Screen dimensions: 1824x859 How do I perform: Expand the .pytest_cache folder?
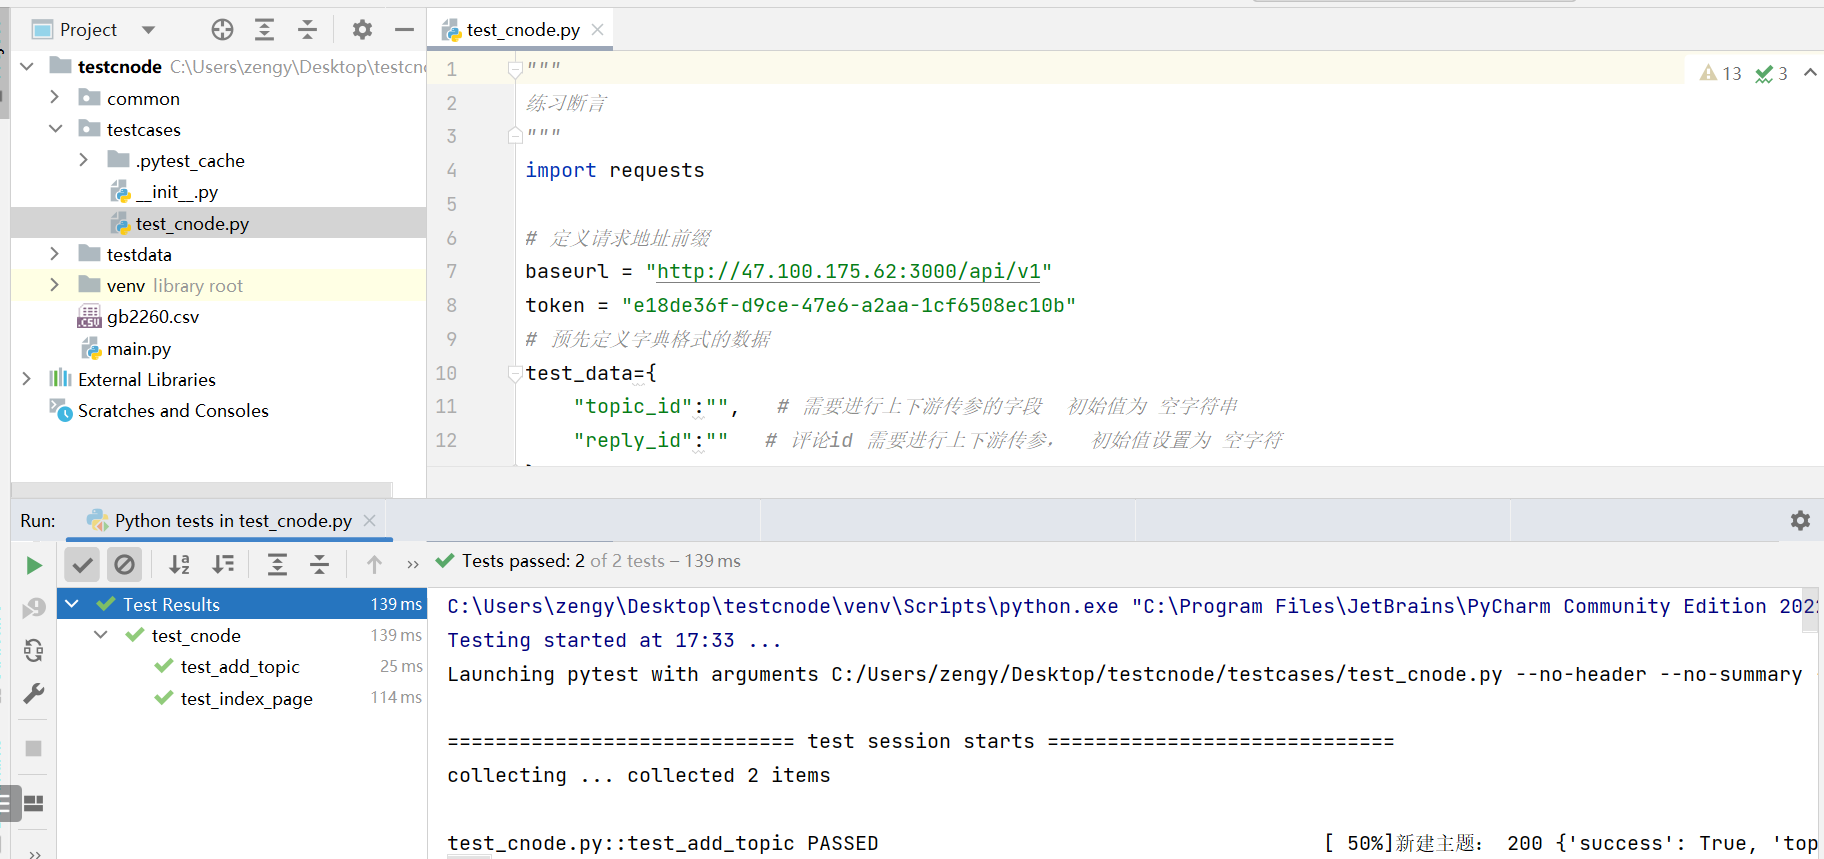coord(84,160)
